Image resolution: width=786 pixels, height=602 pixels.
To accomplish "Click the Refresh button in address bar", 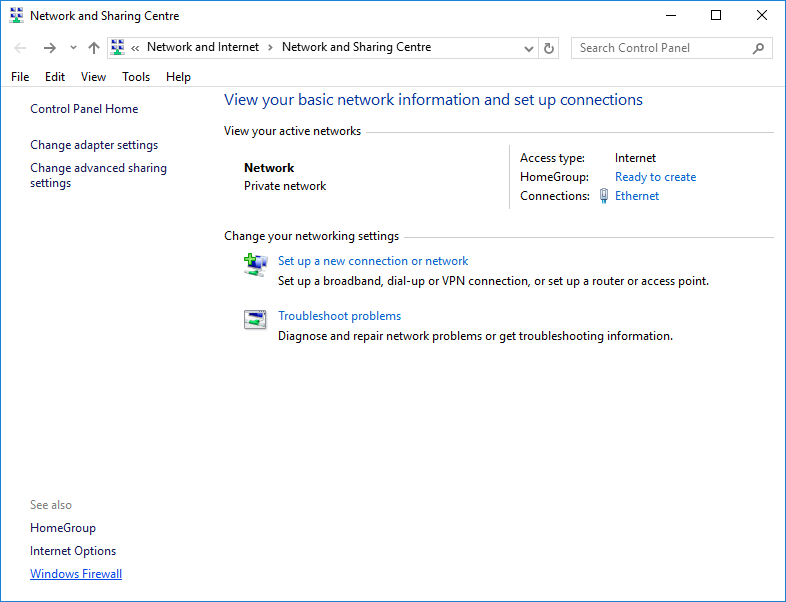I will point(549,48).
